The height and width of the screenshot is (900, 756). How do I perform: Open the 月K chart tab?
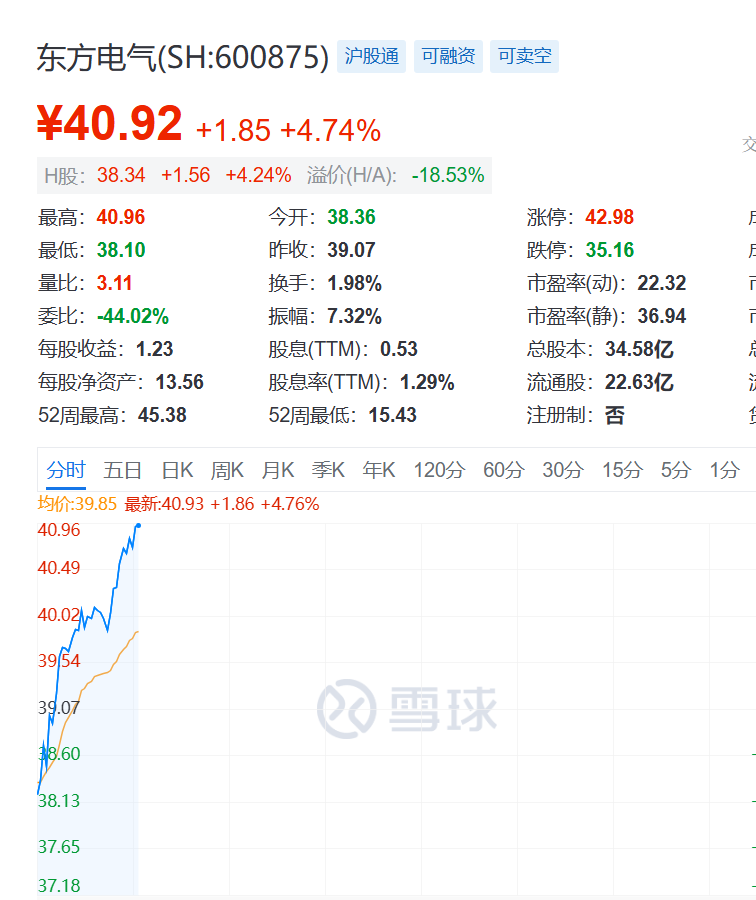tap(278, 470)
